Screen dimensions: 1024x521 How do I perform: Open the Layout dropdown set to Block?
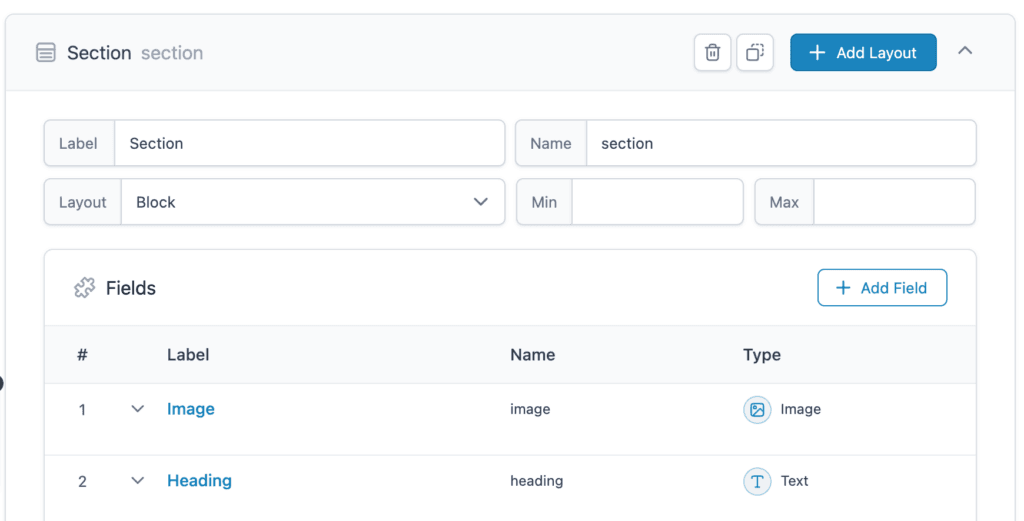tap(313, 202)
